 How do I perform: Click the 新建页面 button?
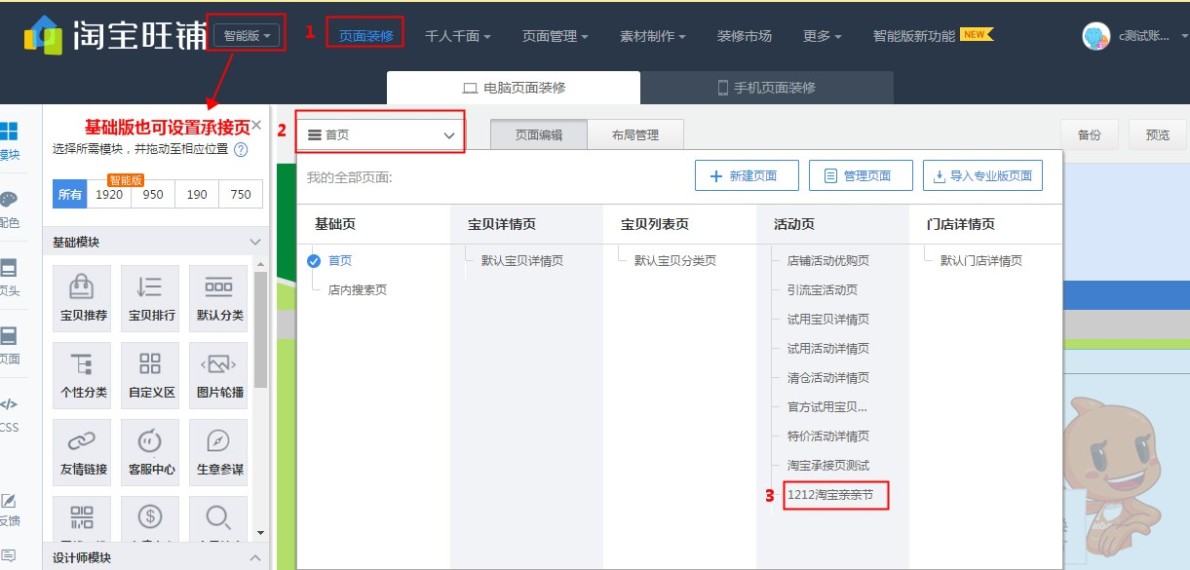[x=747, y=175]
